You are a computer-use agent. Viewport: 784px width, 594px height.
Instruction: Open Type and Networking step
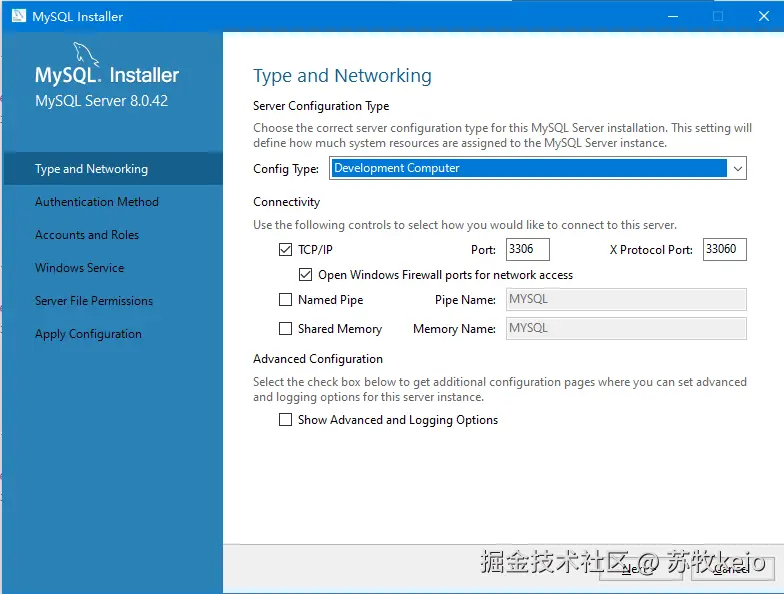coord(113,168)
